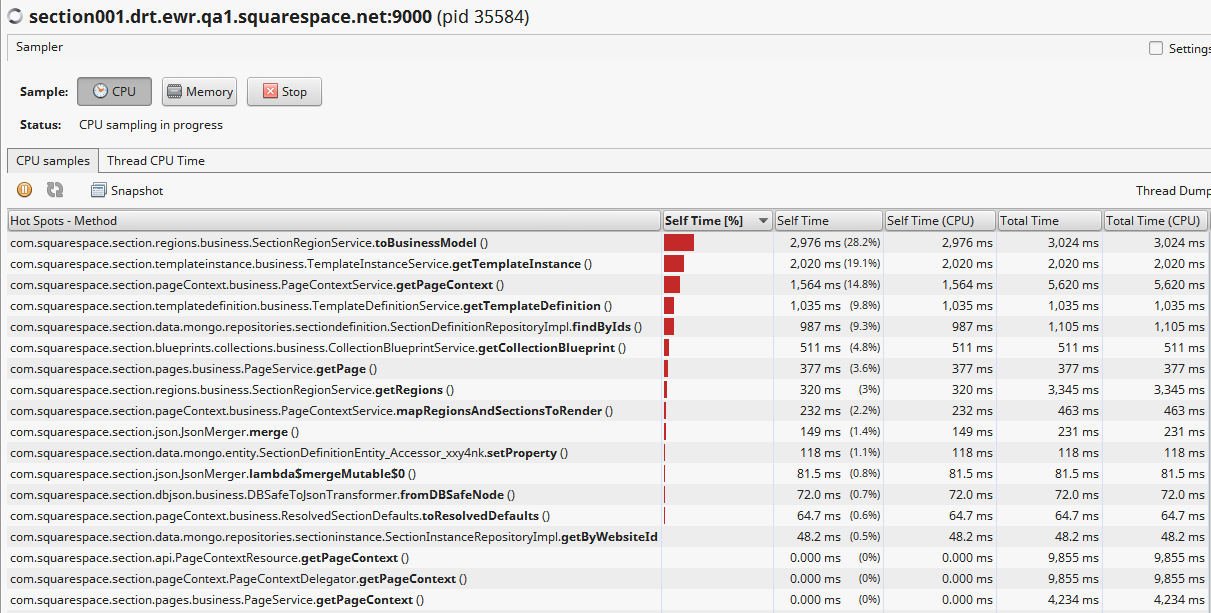Sort by Hot Spots - Method column
Viewport: 1211px width, 613px height.
click(334, 220)
